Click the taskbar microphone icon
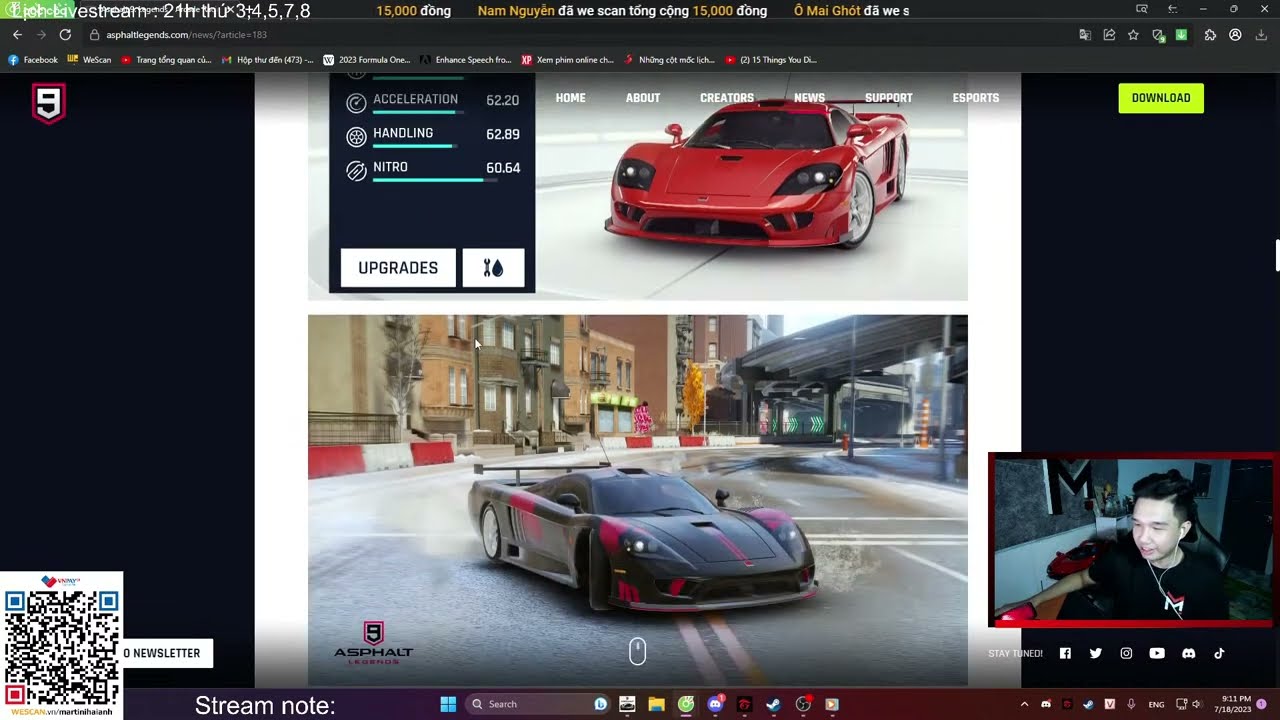The width and height of the screenshot is (1280, 720). click(1131, 704)
